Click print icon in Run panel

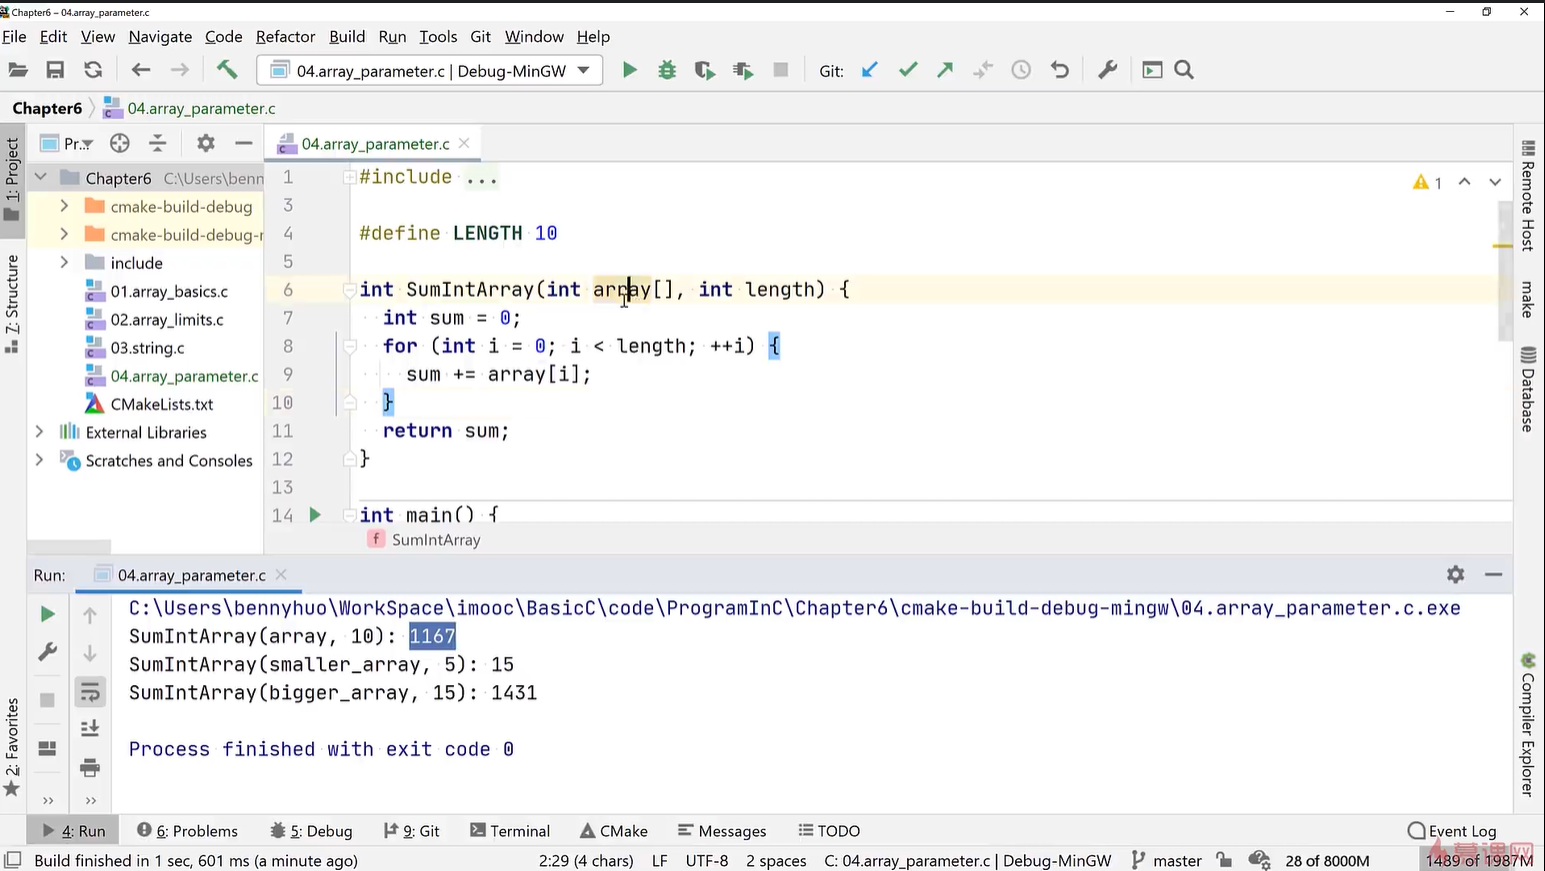click(90, 768)
